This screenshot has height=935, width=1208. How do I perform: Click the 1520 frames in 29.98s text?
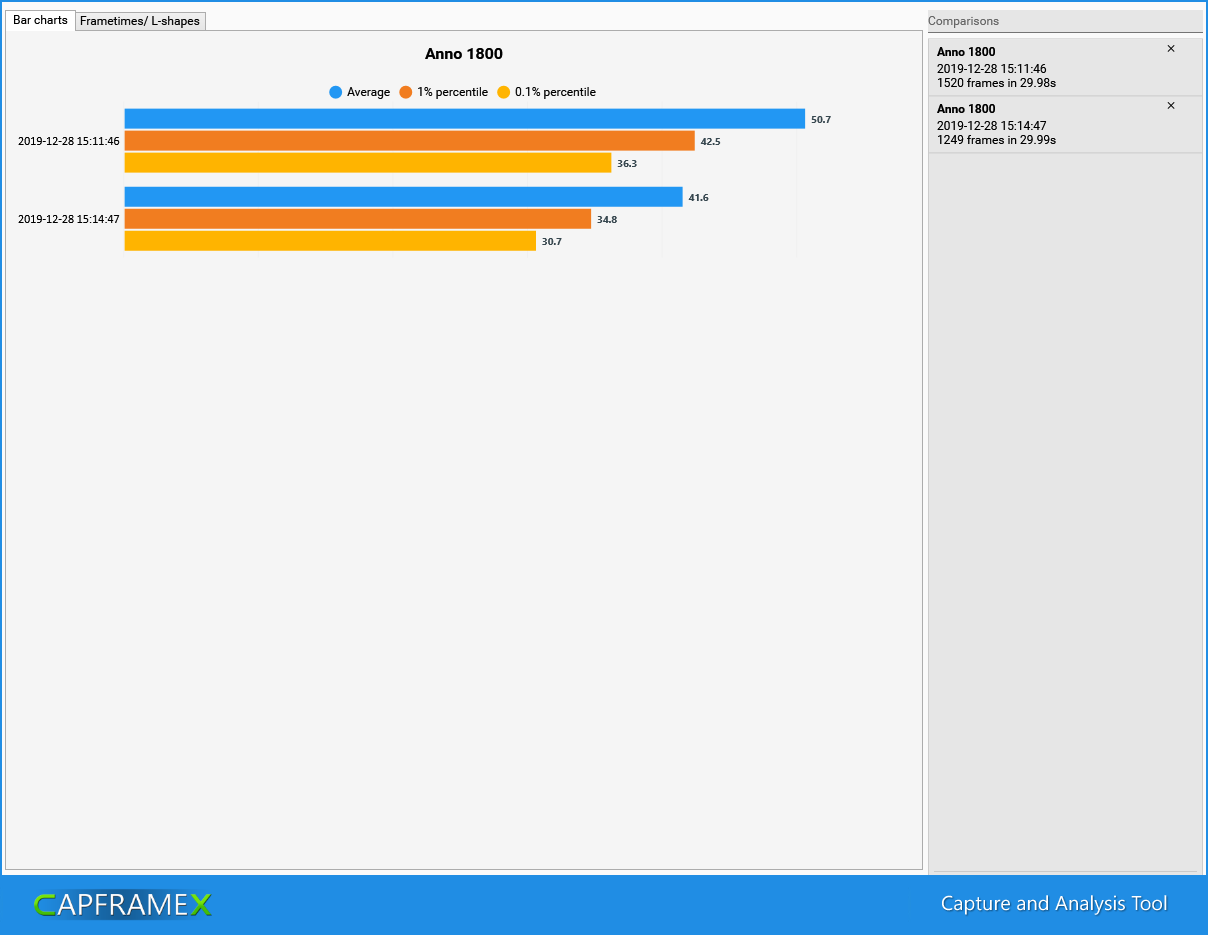pyautogui.click(x=996, y=83)
